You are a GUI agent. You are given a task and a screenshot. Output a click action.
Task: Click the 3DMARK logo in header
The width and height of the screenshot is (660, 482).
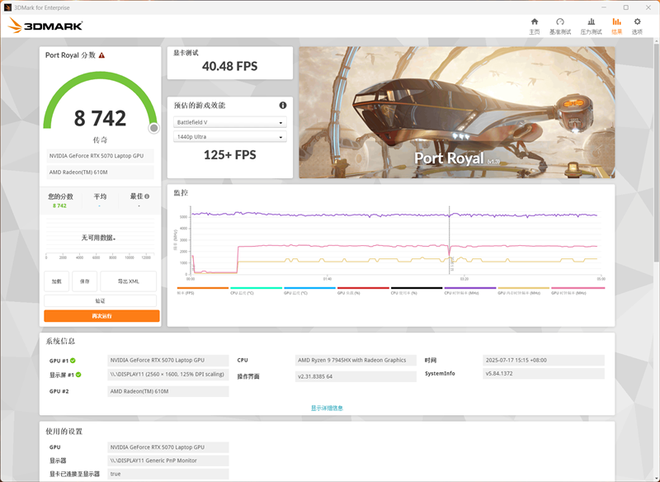[x=46, y=25]
